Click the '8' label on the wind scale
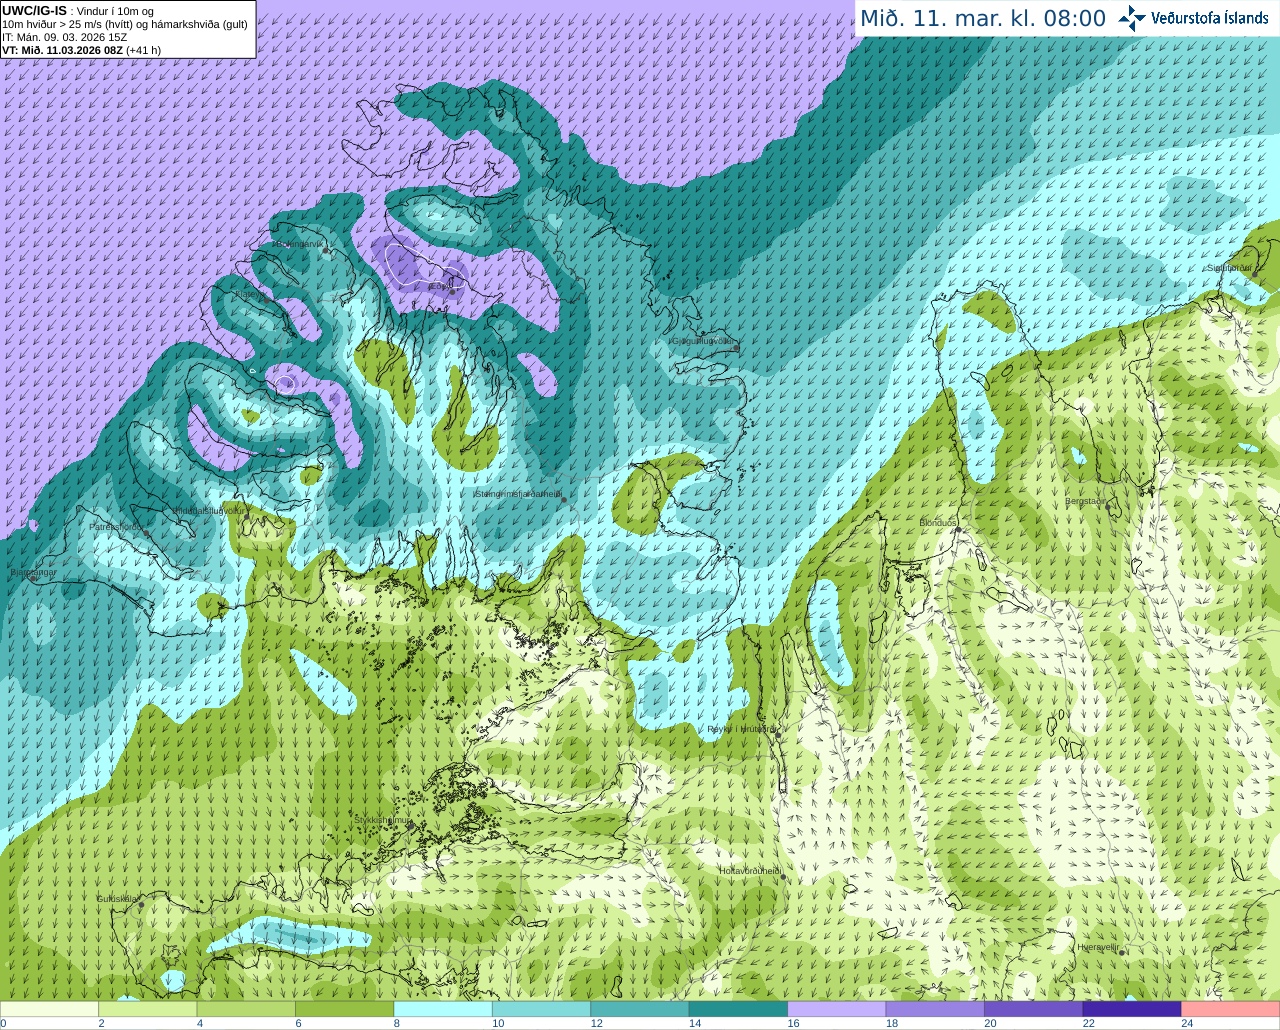 click(397, 1023)
